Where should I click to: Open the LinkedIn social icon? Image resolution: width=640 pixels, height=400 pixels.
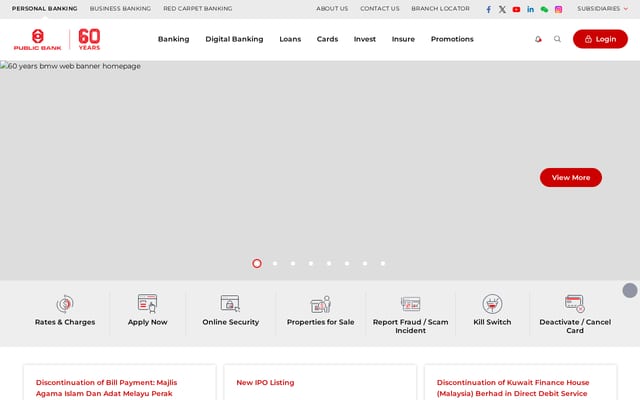click(530, 9)
